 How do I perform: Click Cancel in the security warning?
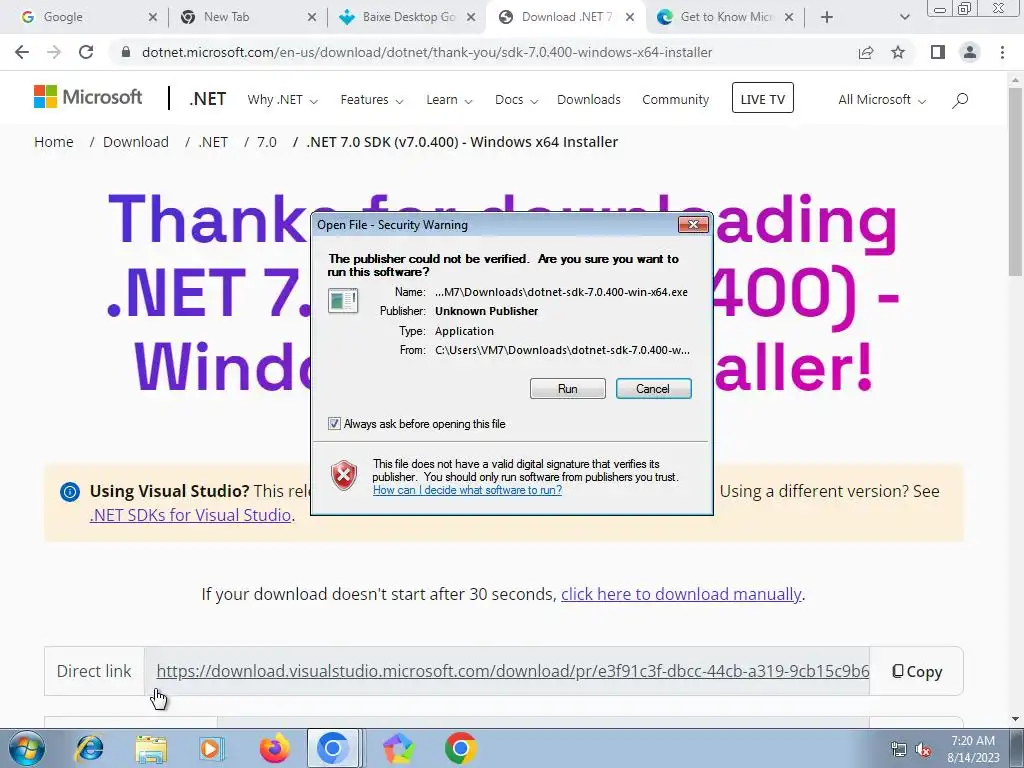(653, 389)
